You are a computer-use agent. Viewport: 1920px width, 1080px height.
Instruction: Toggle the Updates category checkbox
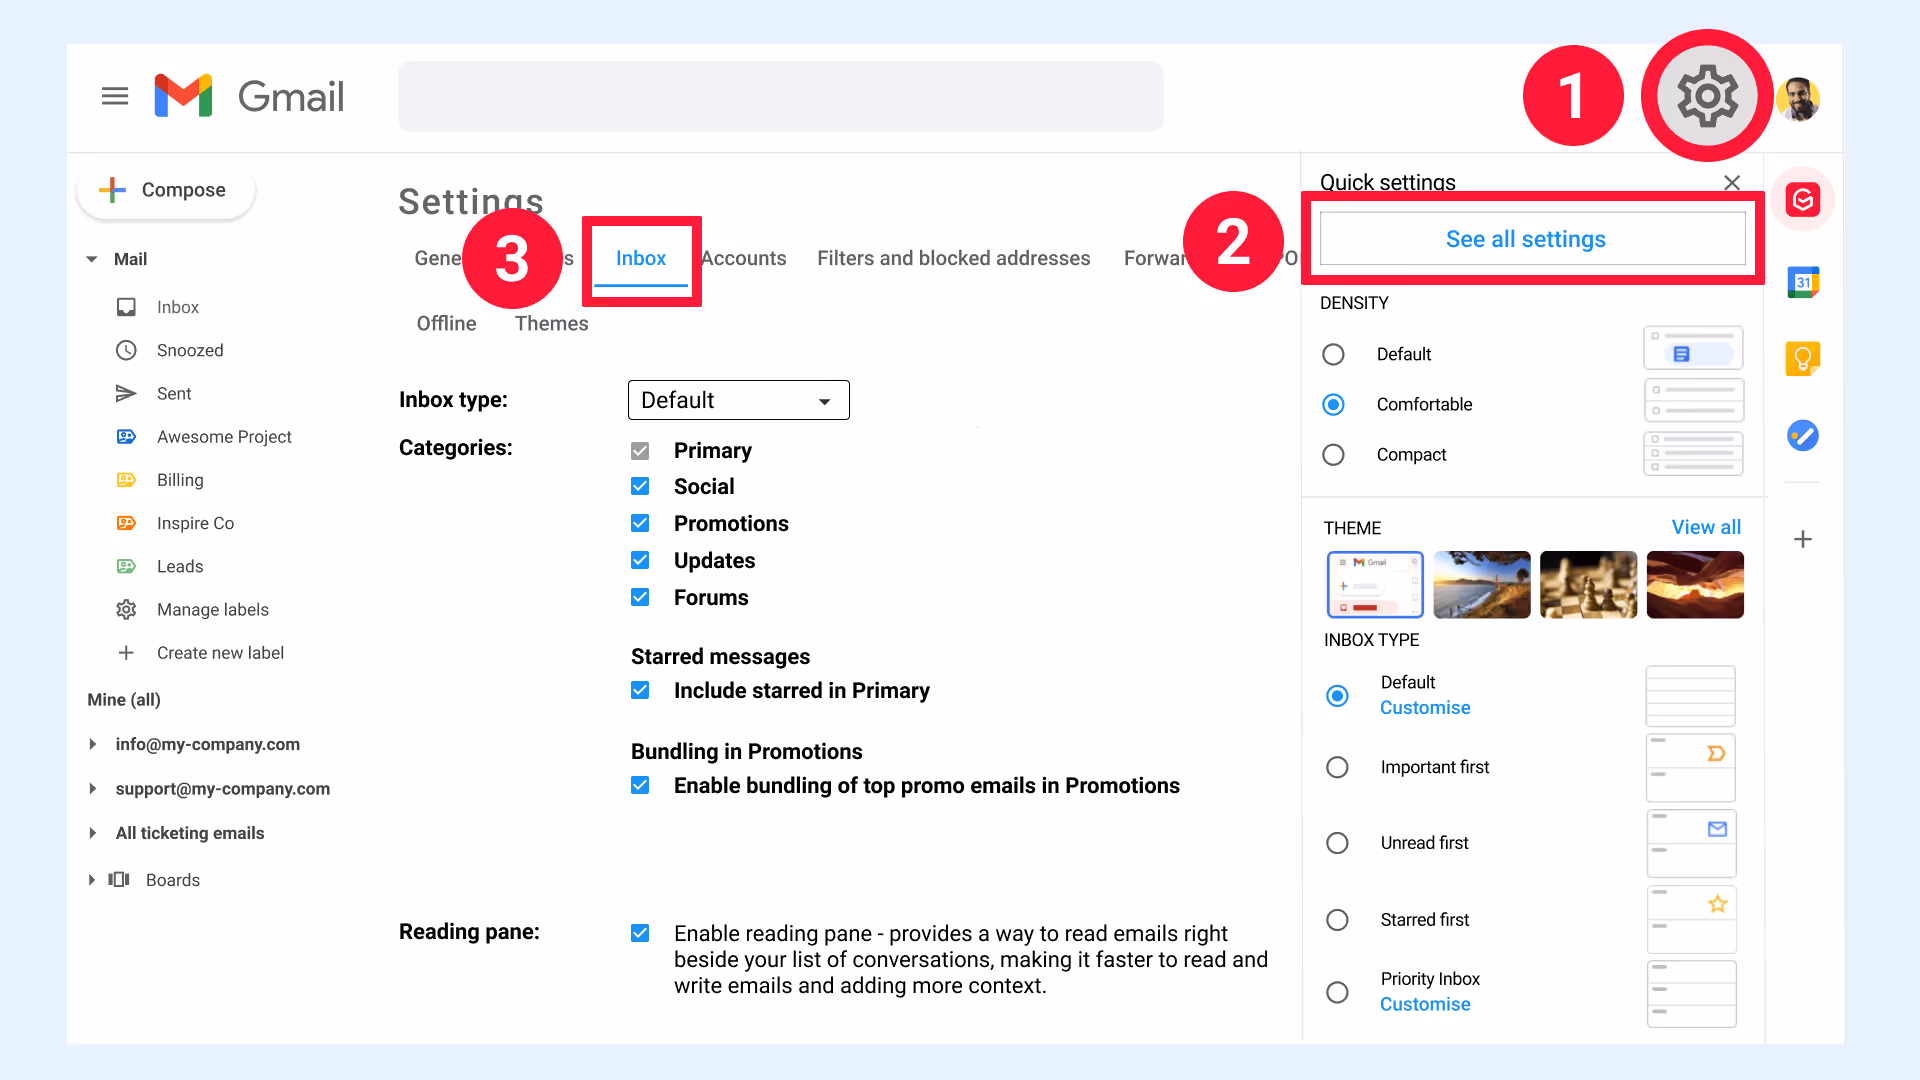pos(640,561)
